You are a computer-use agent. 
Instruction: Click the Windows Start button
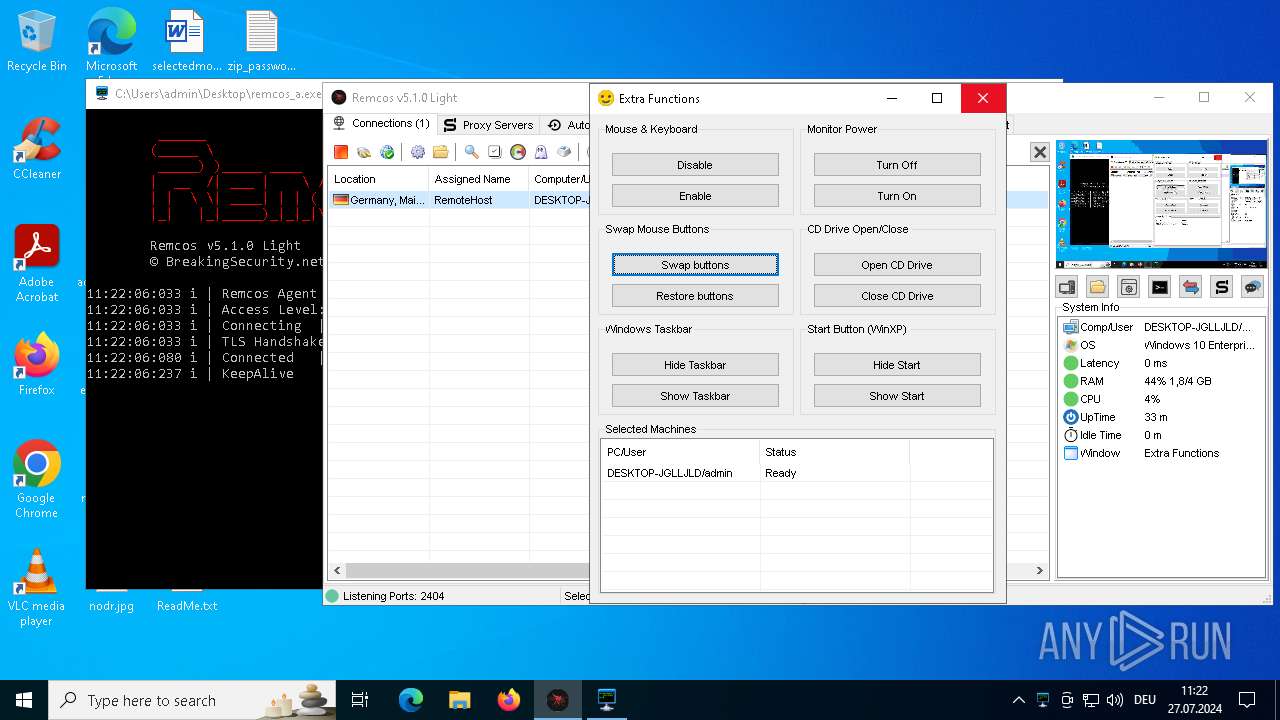coord(24,700)
